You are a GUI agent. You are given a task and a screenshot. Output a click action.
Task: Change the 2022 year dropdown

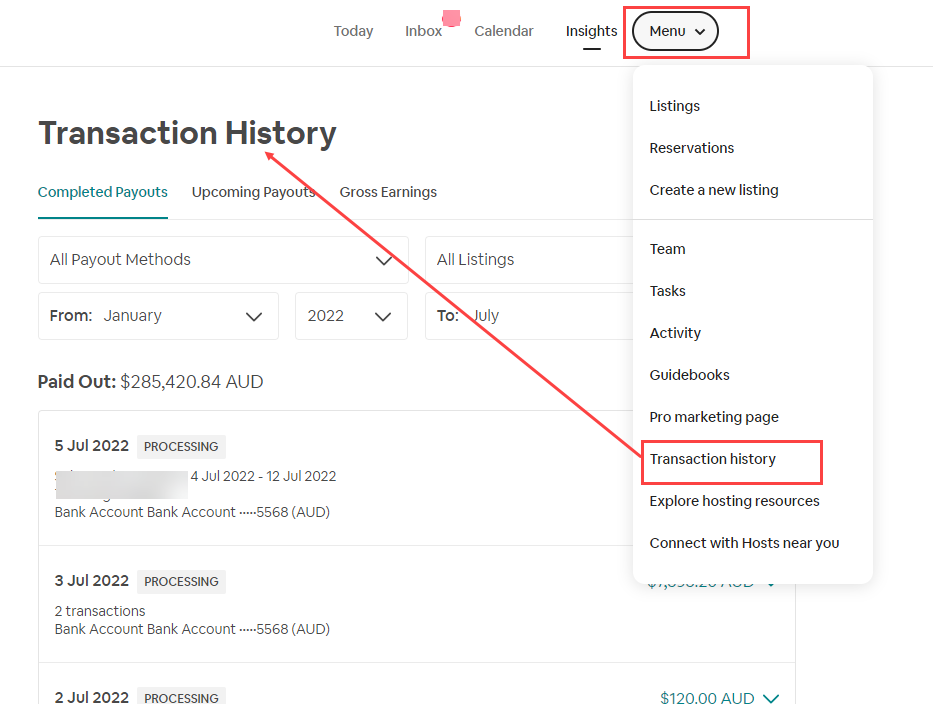[350, 316]
